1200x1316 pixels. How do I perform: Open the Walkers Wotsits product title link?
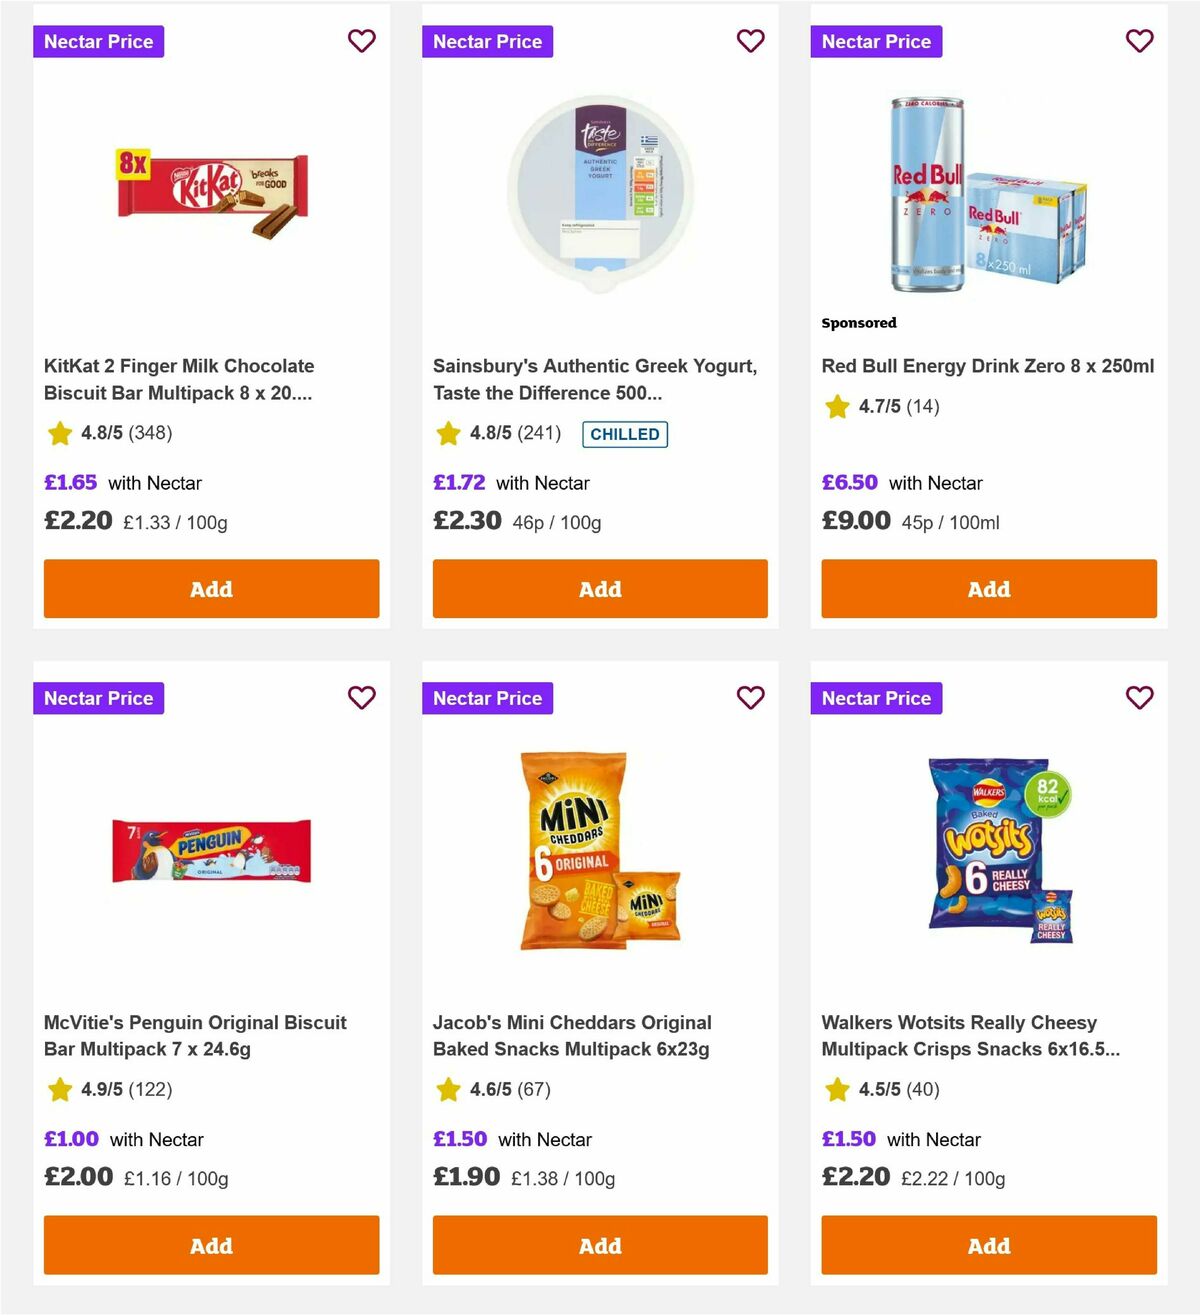coord(959,1036)
